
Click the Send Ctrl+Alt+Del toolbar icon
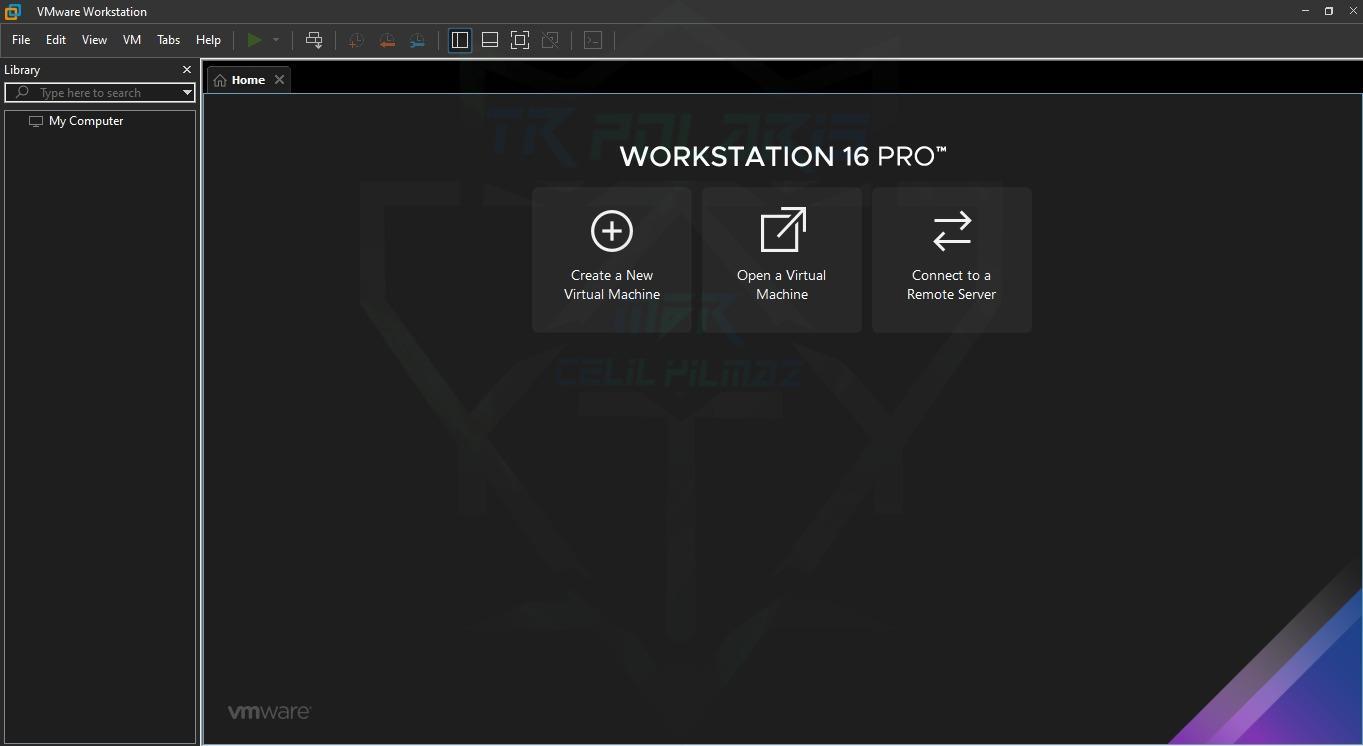tap(314, 40)
